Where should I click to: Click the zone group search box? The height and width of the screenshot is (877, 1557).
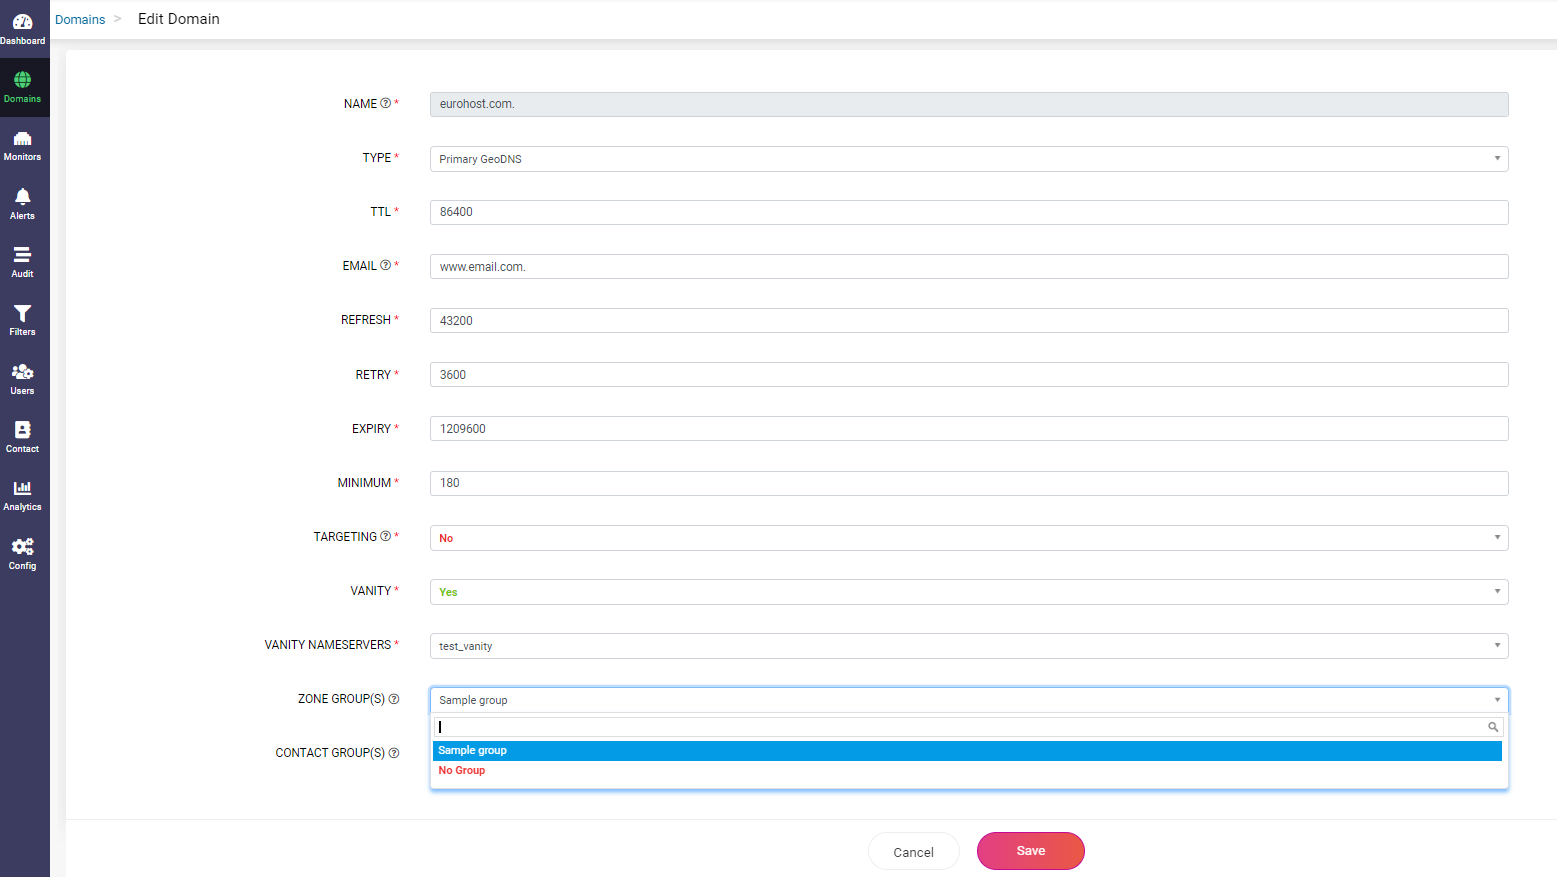968,727
